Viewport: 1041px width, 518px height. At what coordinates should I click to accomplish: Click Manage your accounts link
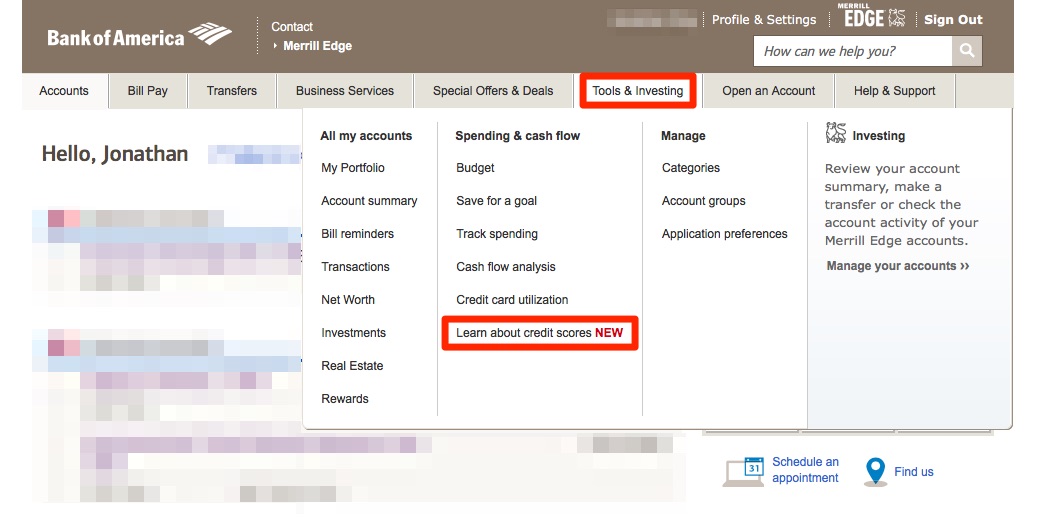click(x=898, y=266)
